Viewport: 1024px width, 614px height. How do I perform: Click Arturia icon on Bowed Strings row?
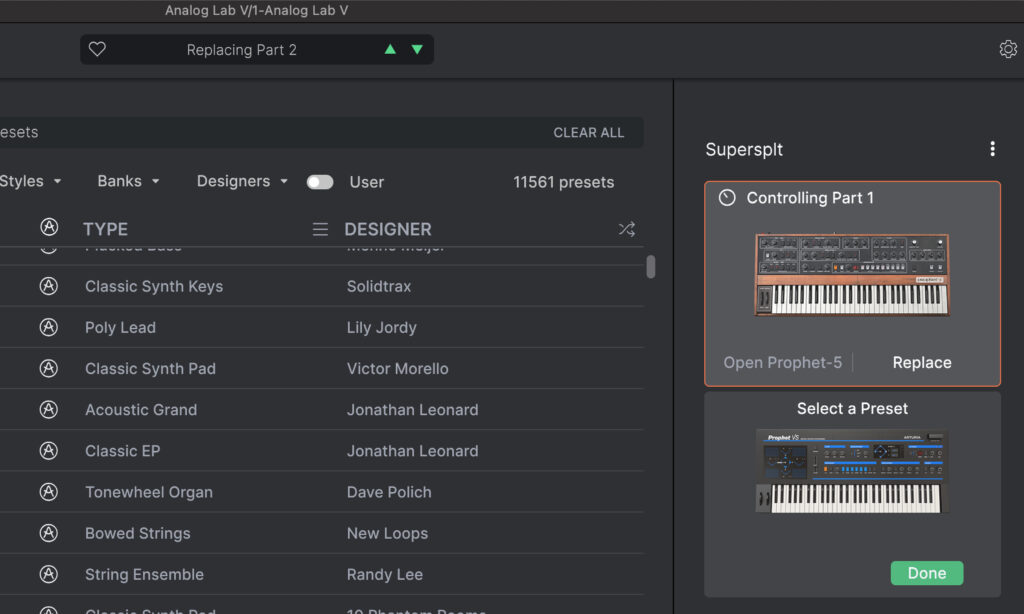(49, 533)
